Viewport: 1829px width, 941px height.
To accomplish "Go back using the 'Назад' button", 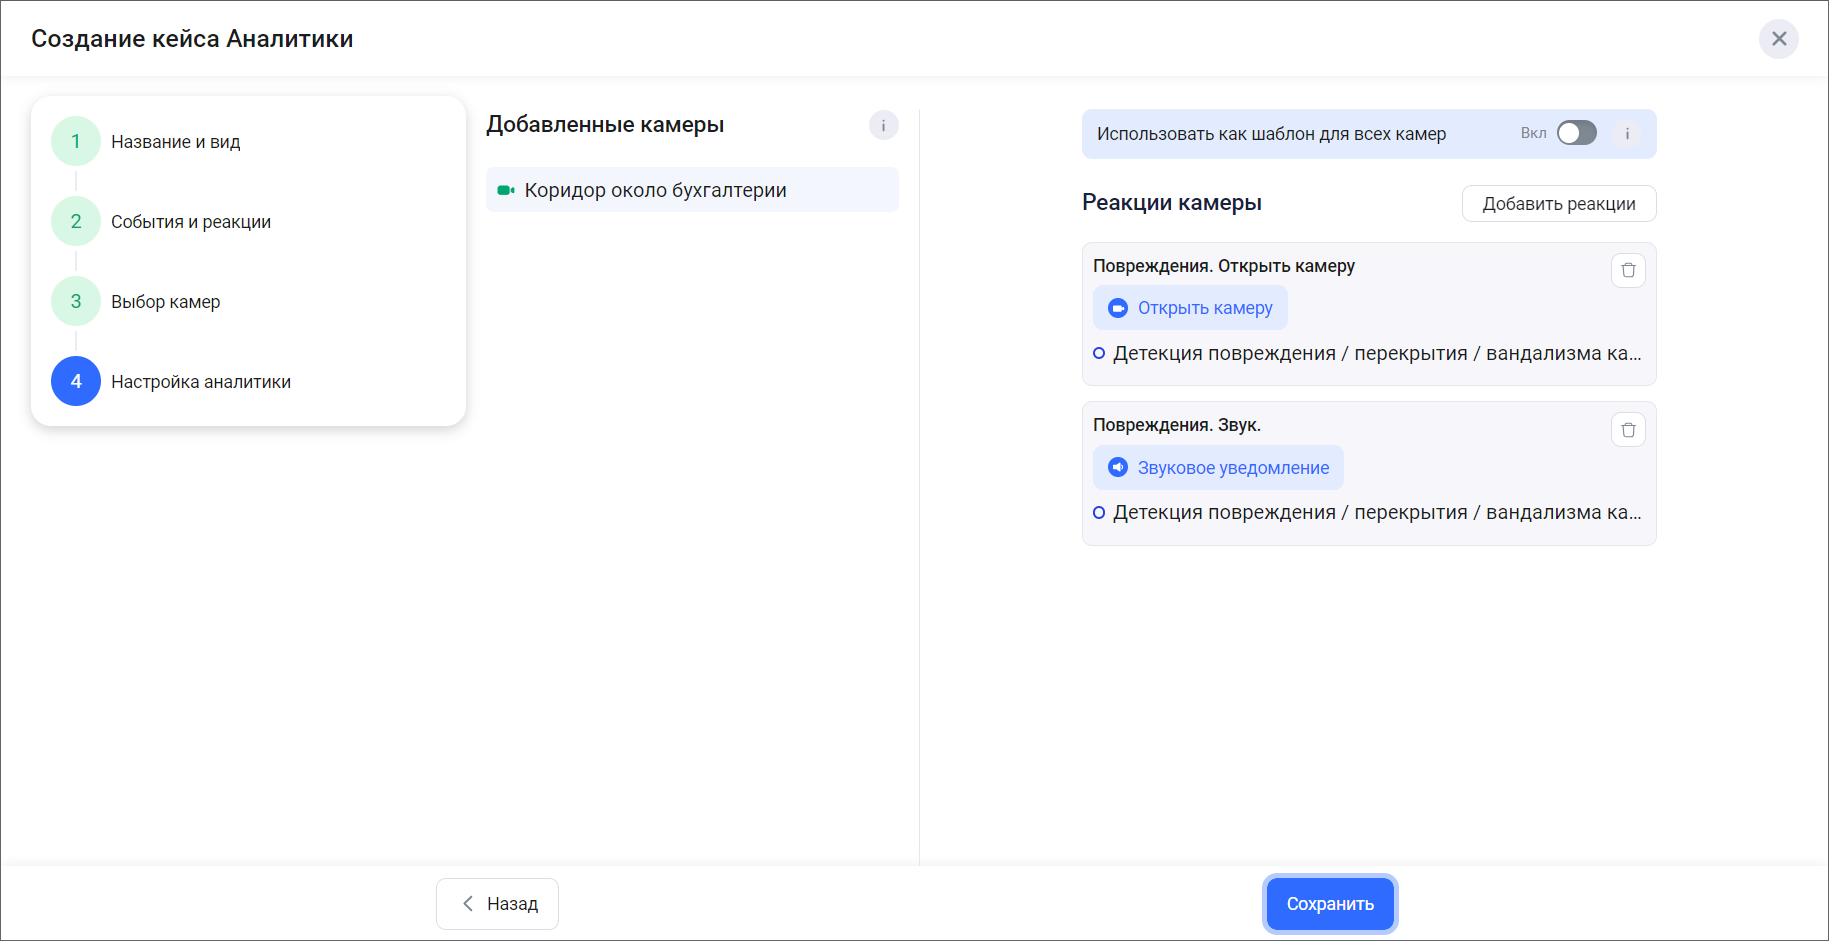I will [x=497, y=904].
